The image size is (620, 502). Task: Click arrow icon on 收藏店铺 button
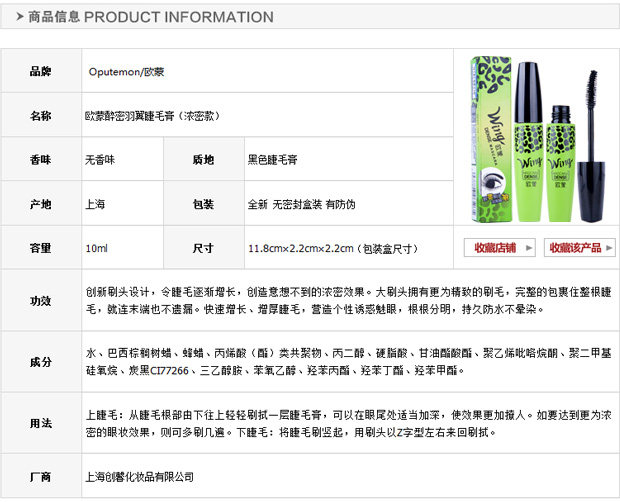pyautogui.click(x=529, y=248)
